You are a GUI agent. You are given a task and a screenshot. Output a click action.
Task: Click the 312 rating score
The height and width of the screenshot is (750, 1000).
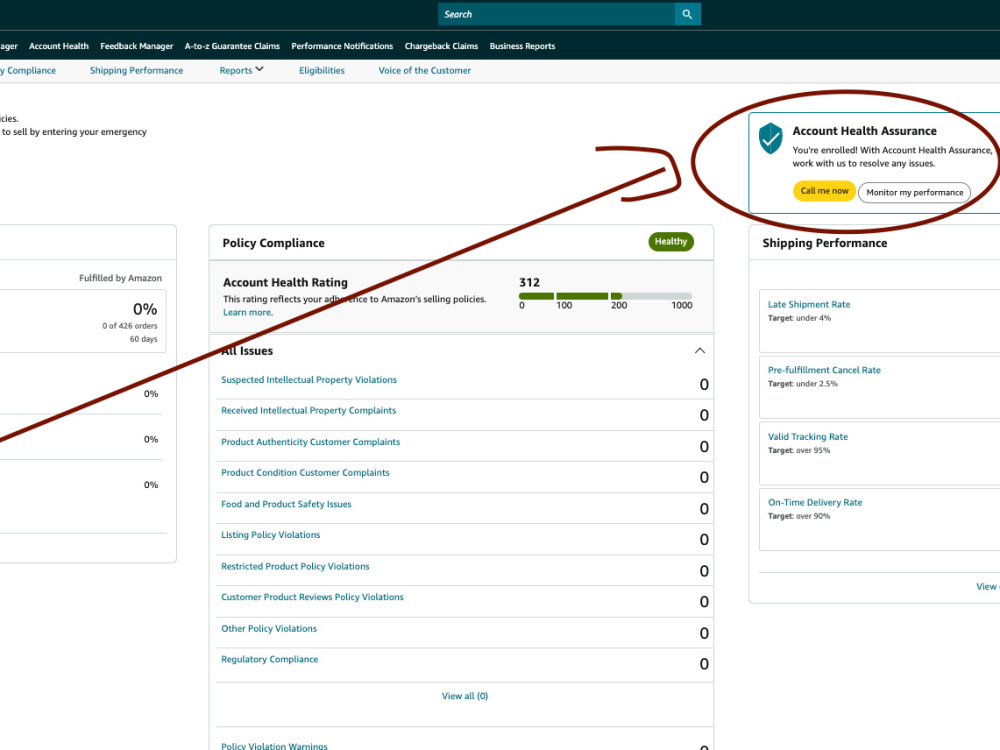(x=529, y=282)
